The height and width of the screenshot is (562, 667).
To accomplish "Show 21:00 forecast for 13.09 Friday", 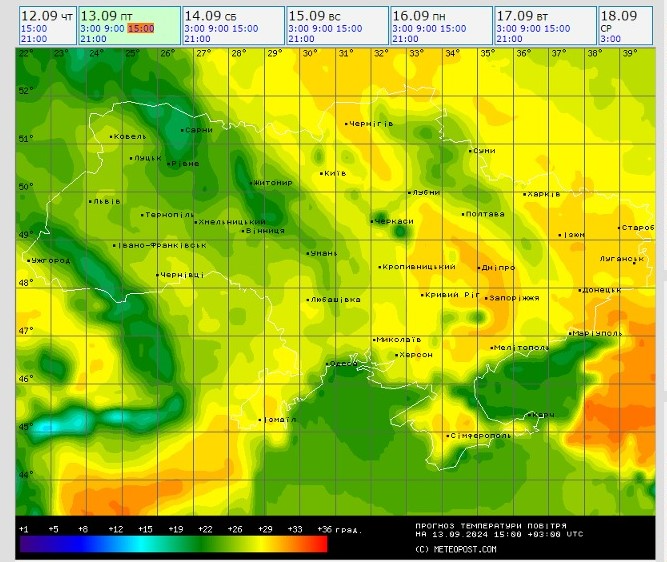I will [x=93, y=39].
